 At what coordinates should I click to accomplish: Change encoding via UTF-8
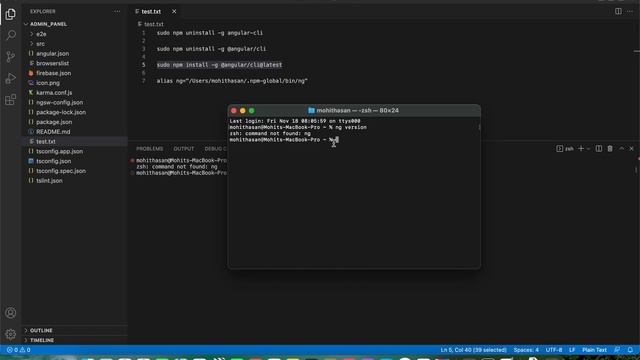pos(554,350)
